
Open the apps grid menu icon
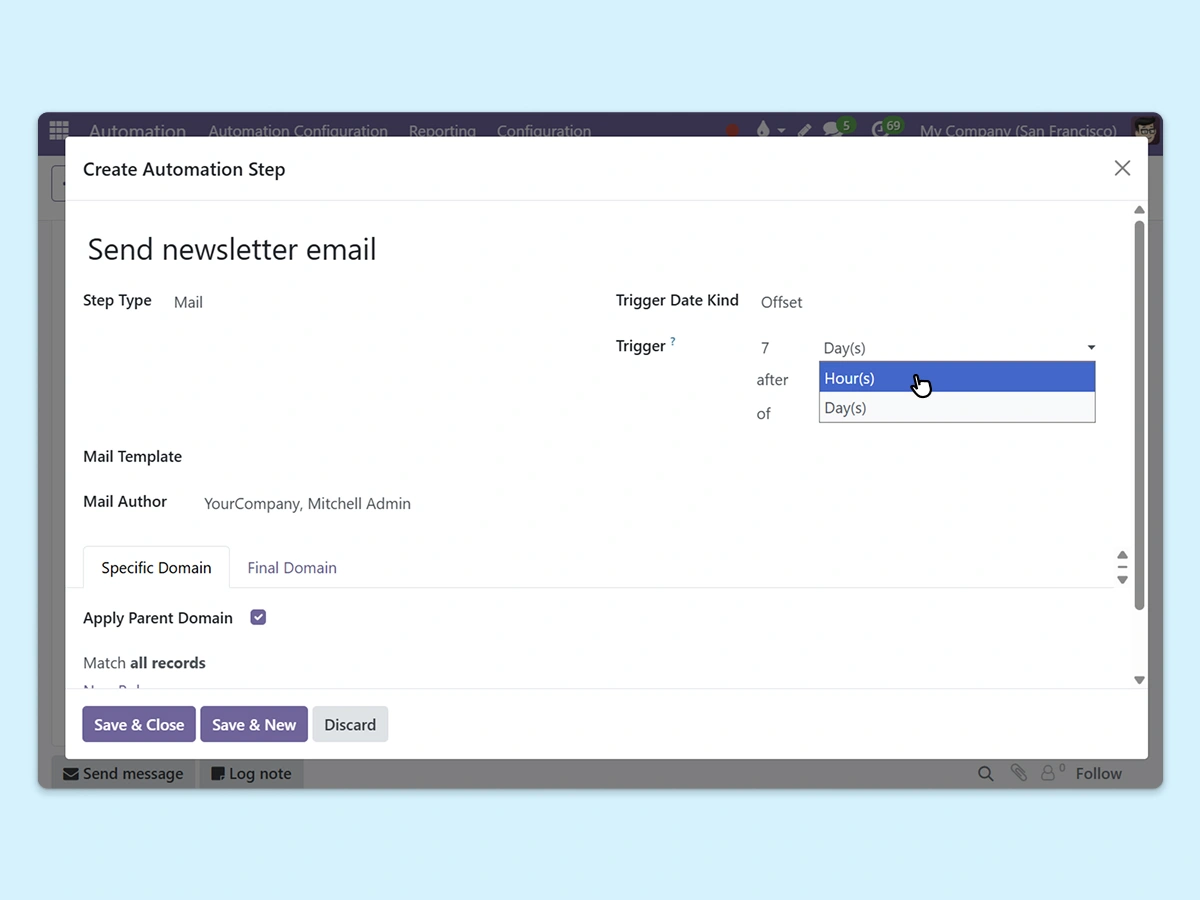pyautogui.click(x=59, y=129)
